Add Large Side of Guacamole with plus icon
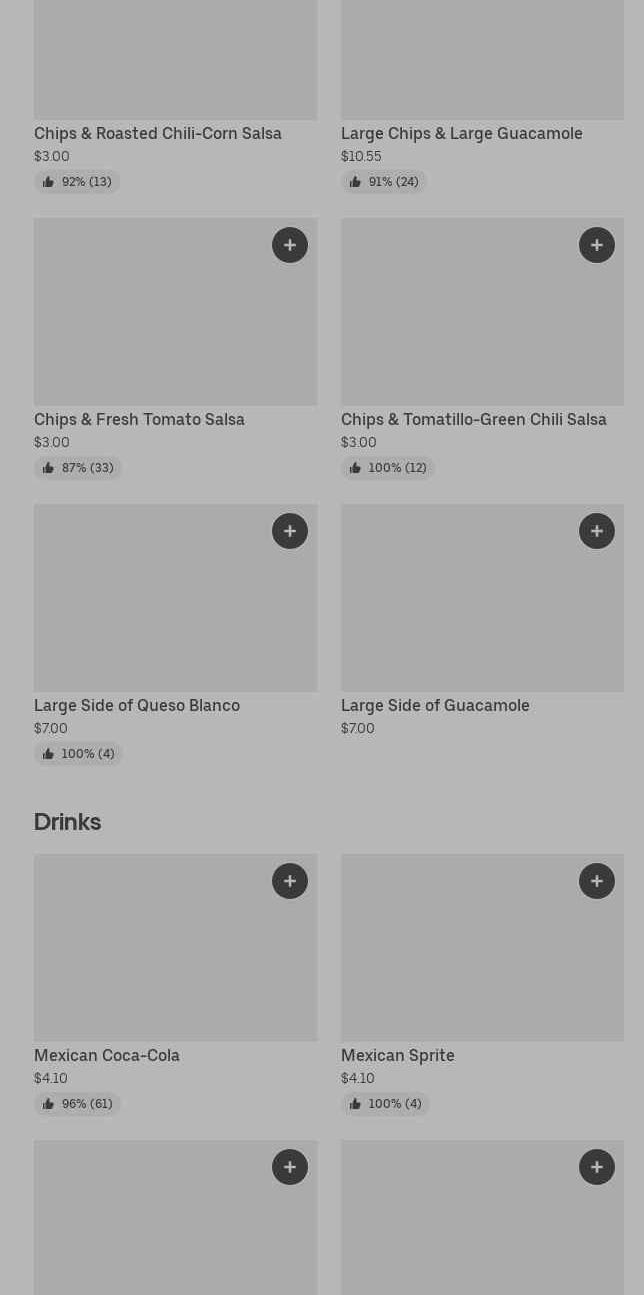Screen dimensions: 644x1295 coord(597,531)
